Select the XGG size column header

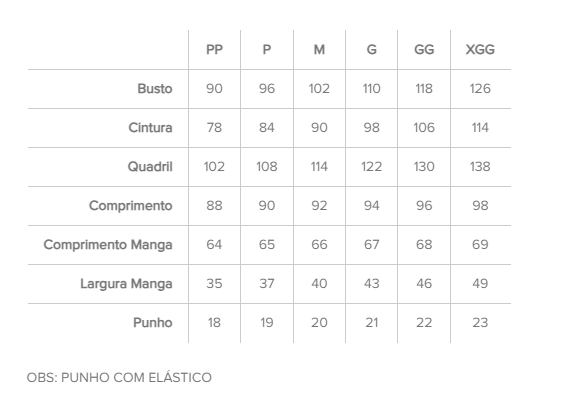point(480,50)
